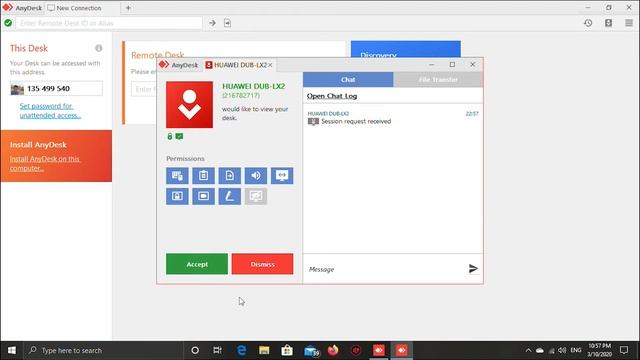The width and height of the screenshot is (640, 360).
Task: Click the This Desk info icon
Action: pyautogui.click(x=99, y=48)
